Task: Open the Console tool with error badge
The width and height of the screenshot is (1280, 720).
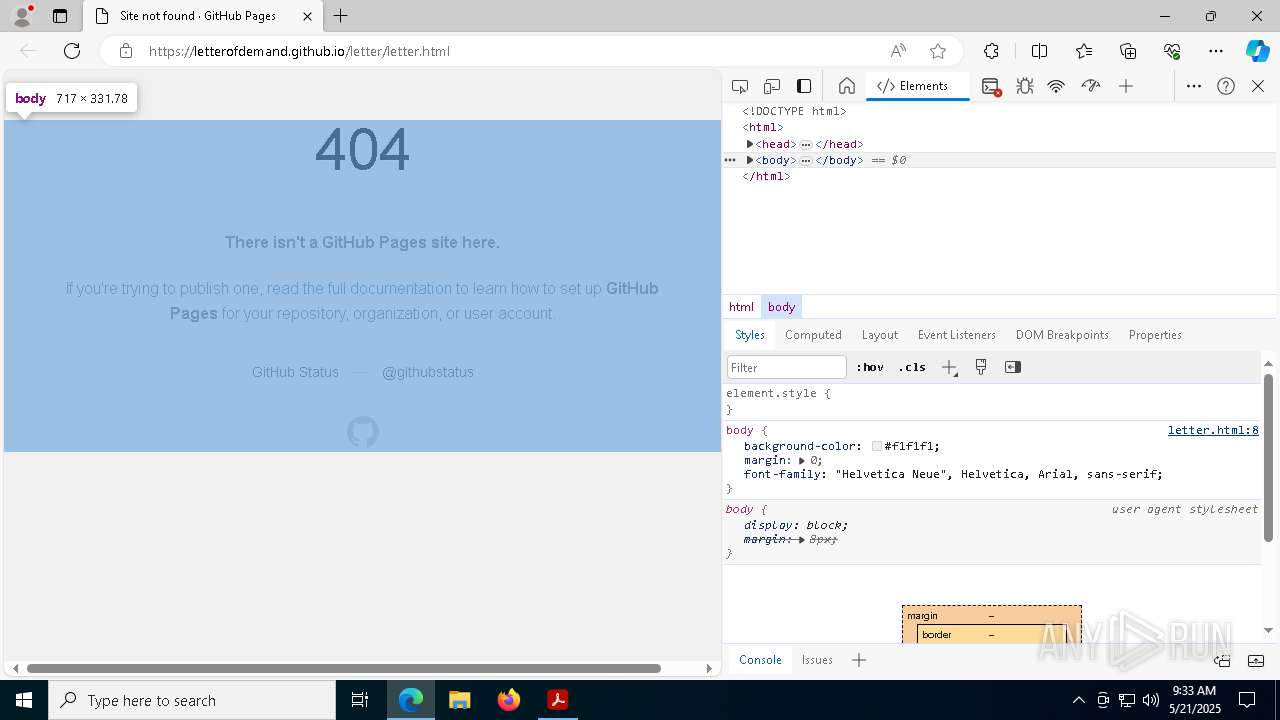Action: tap(991, 86)
